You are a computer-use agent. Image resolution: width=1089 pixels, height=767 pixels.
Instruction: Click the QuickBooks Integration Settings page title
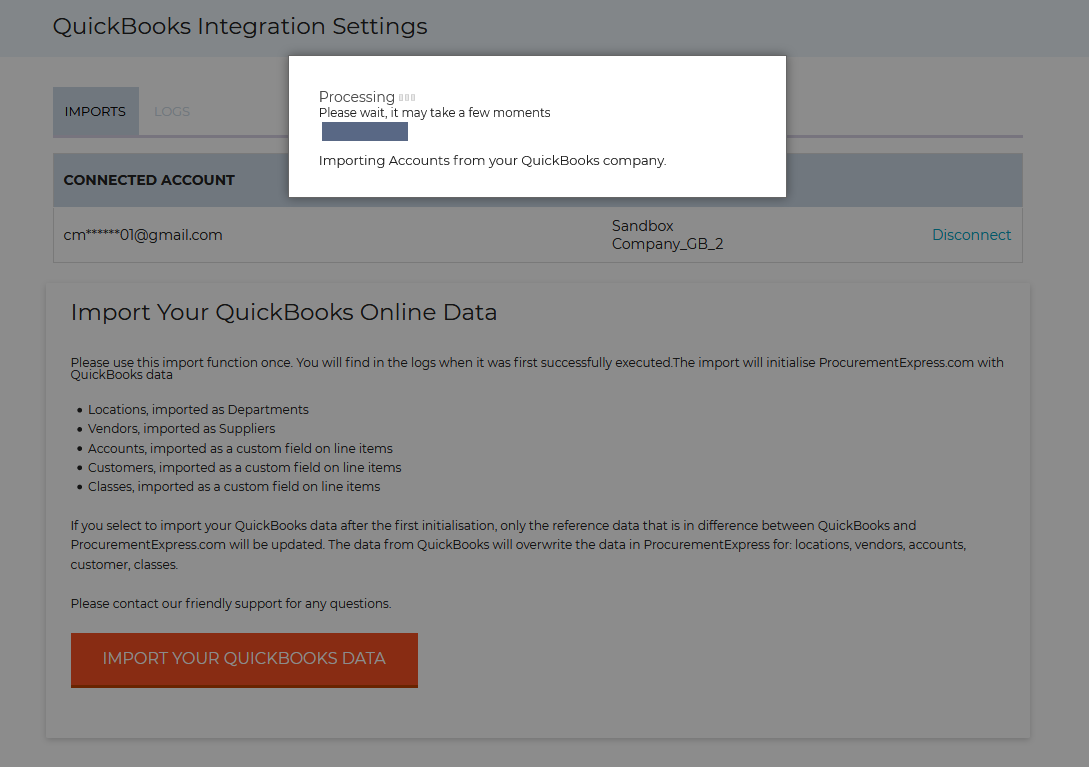[240, 26]
